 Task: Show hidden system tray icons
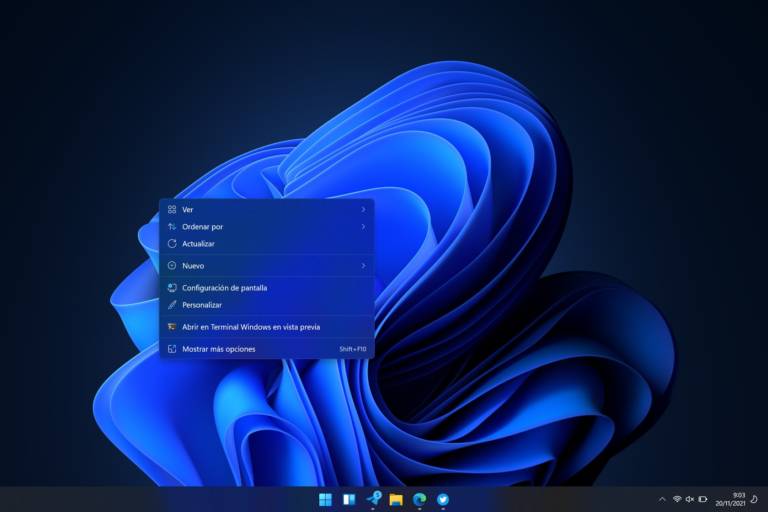point(662,499)
